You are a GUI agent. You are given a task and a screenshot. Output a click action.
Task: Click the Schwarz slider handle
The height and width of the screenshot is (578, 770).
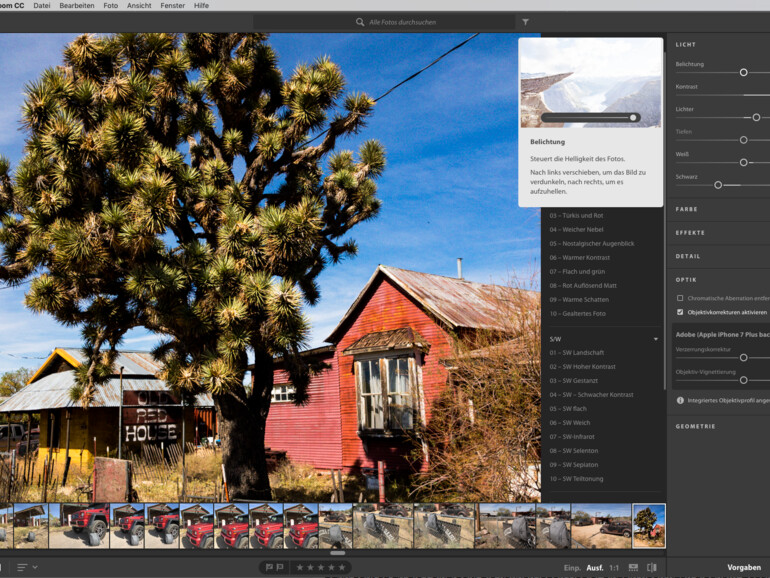pos(718,185)
